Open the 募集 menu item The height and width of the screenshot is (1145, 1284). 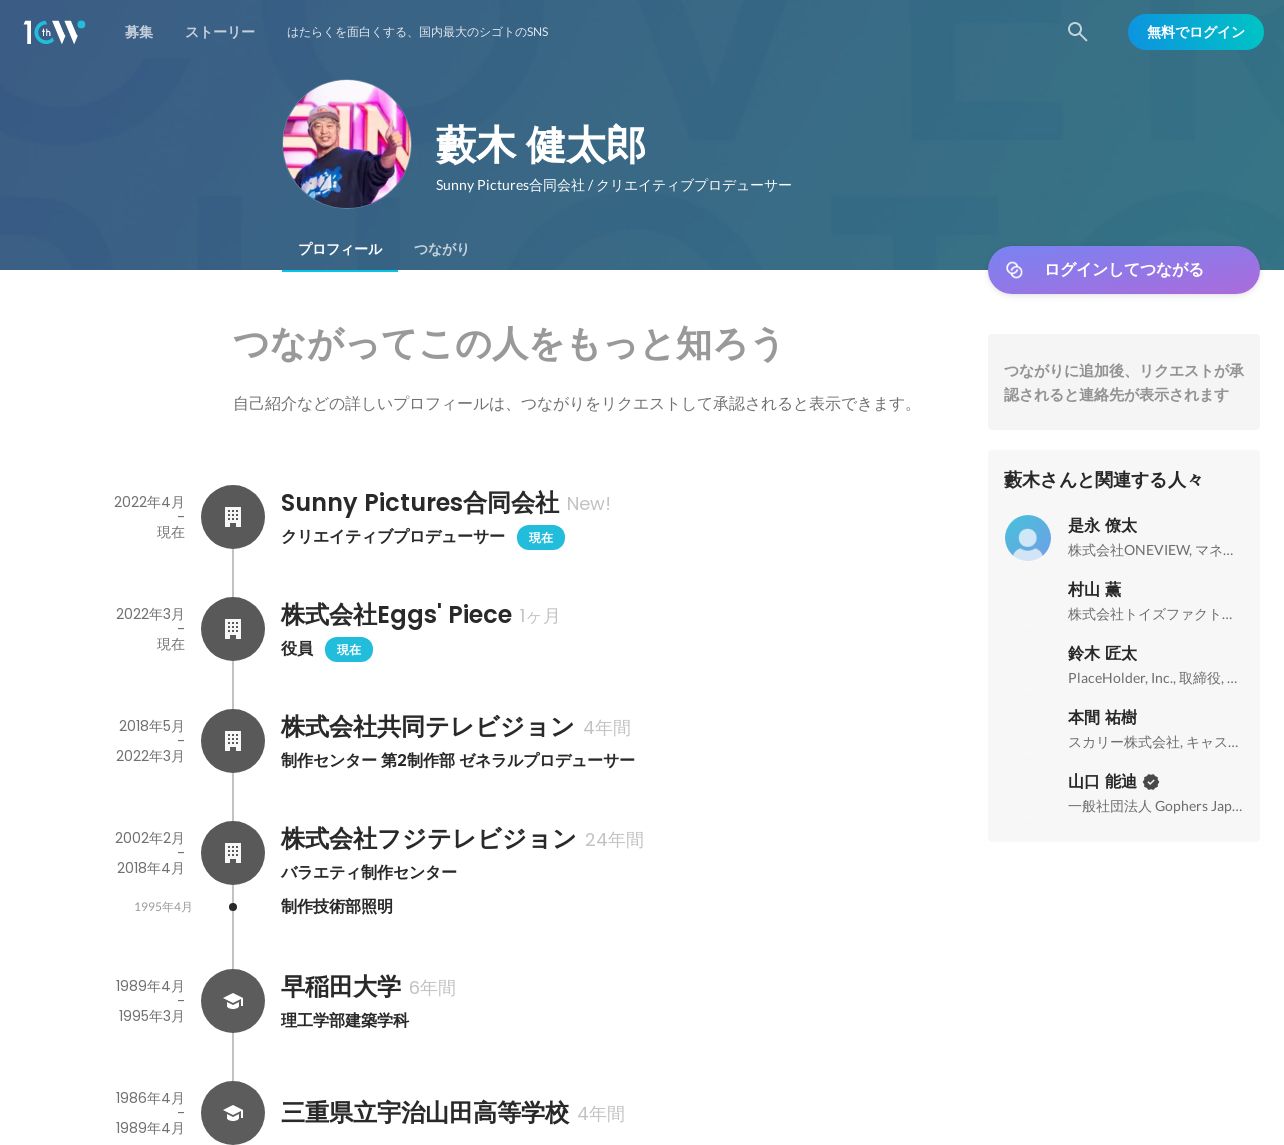[x=139, y=32]
